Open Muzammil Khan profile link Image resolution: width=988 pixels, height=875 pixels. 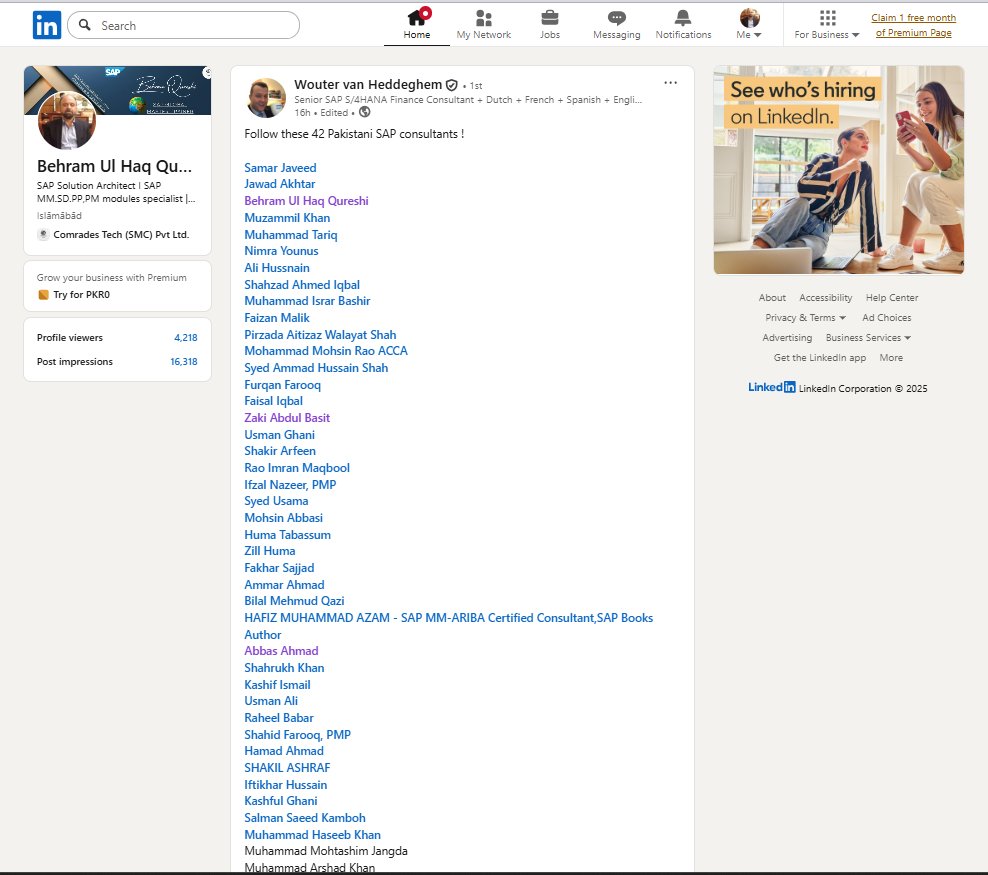pos(287,218)
